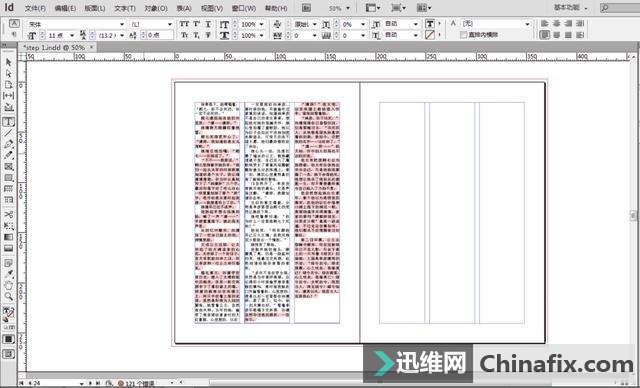Toggle Subscript formatting button
The height and width of the screenshot is (388, 640).
[196, 35]
